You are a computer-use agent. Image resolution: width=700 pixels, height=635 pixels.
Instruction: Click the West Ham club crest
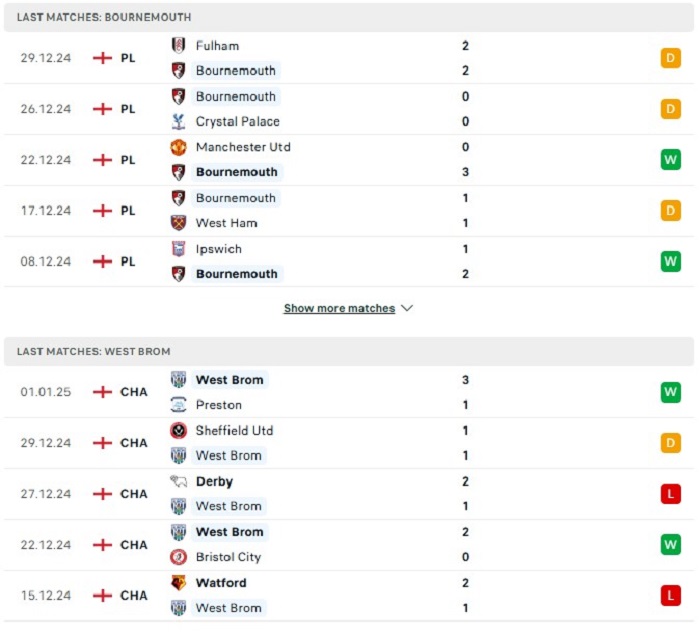tap(179, 223)
